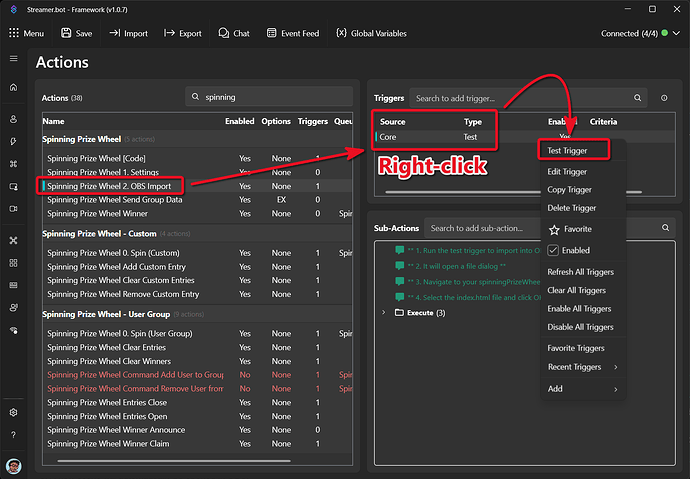Screen dimensions: 690x479
Task: Select 'Spinning Prize Wheel [Code]' action row
Action: pos(197,158)
